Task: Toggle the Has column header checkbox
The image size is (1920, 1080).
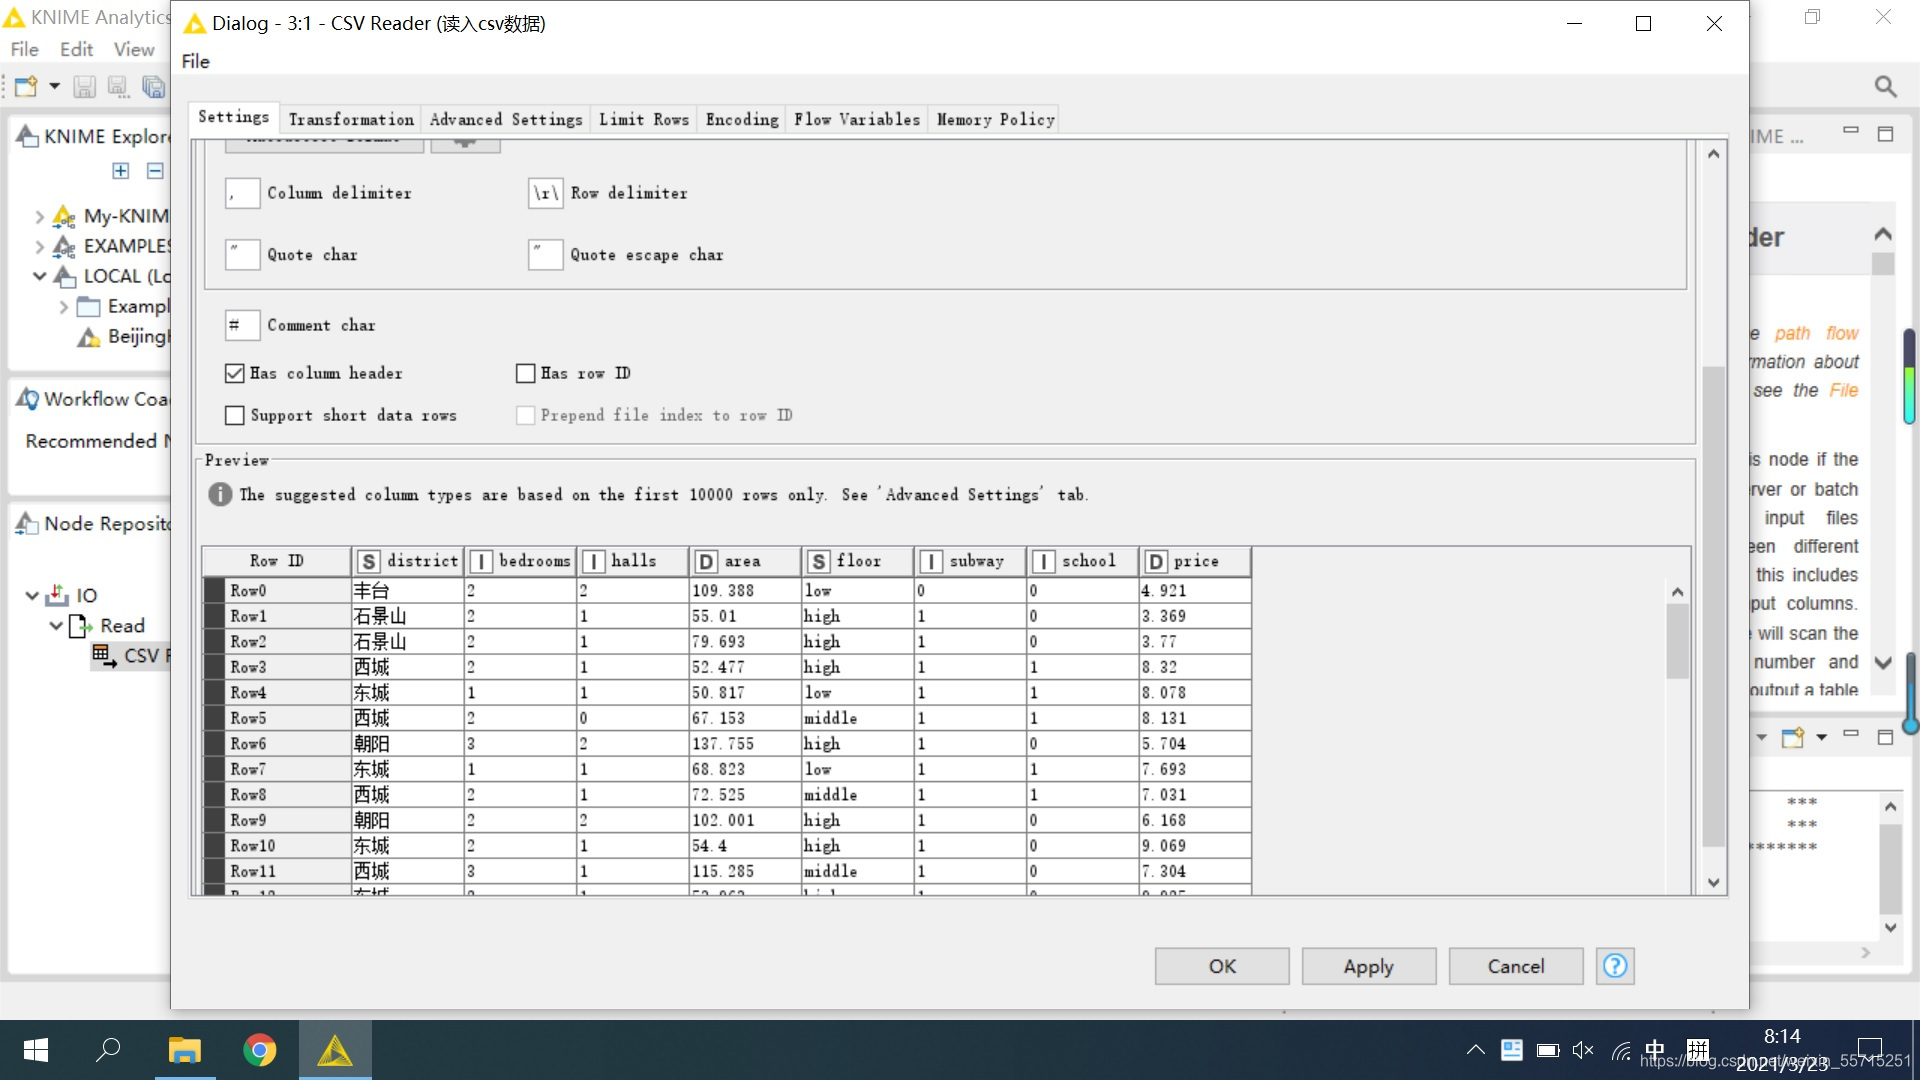Action: pyautogui.click(x=235, y=373)
